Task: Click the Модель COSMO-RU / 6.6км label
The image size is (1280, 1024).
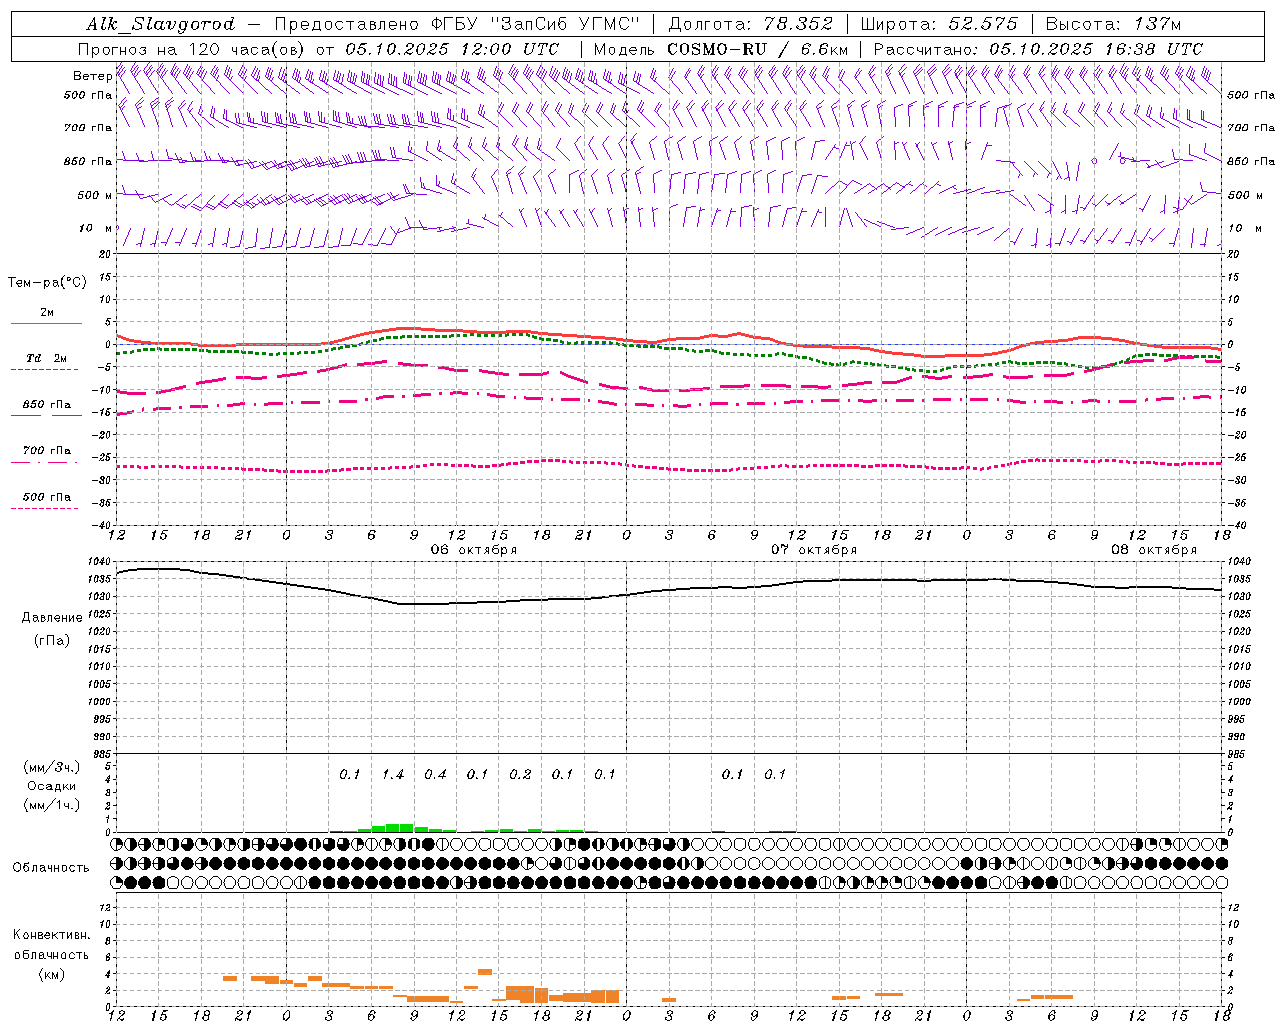Action: [x=721, y=49]
